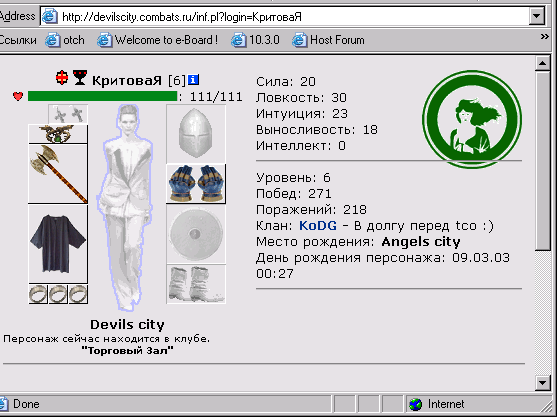The image size is (557, 417).
Task: Click the earrings slot above the amulet
Action: click(x=68, y=114)
